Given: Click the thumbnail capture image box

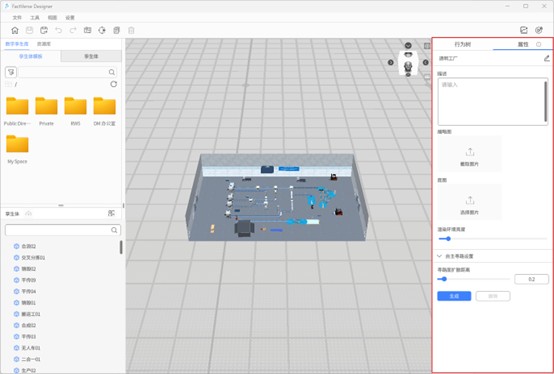Looking at the screenshot, I should pos(470,154).
